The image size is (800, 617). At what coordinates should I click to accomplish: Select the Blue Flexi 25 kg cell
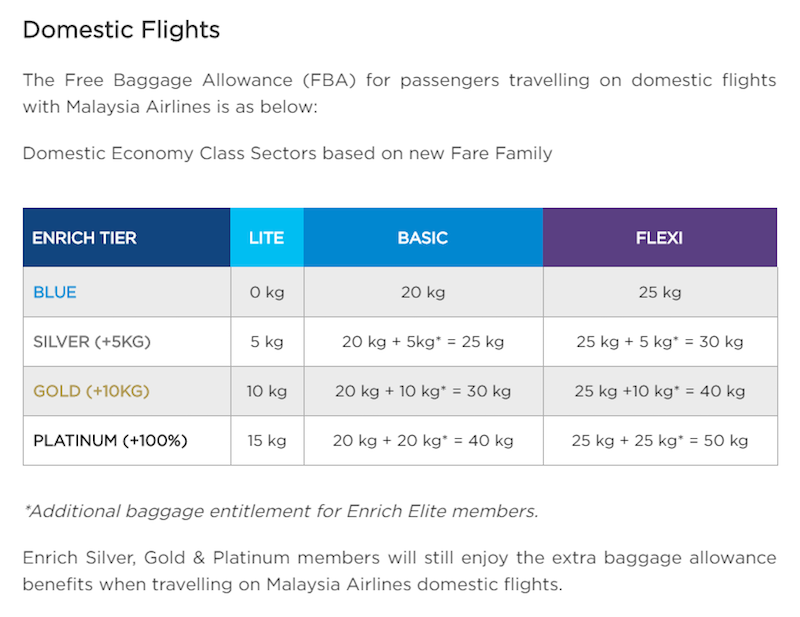click(659, 293)
